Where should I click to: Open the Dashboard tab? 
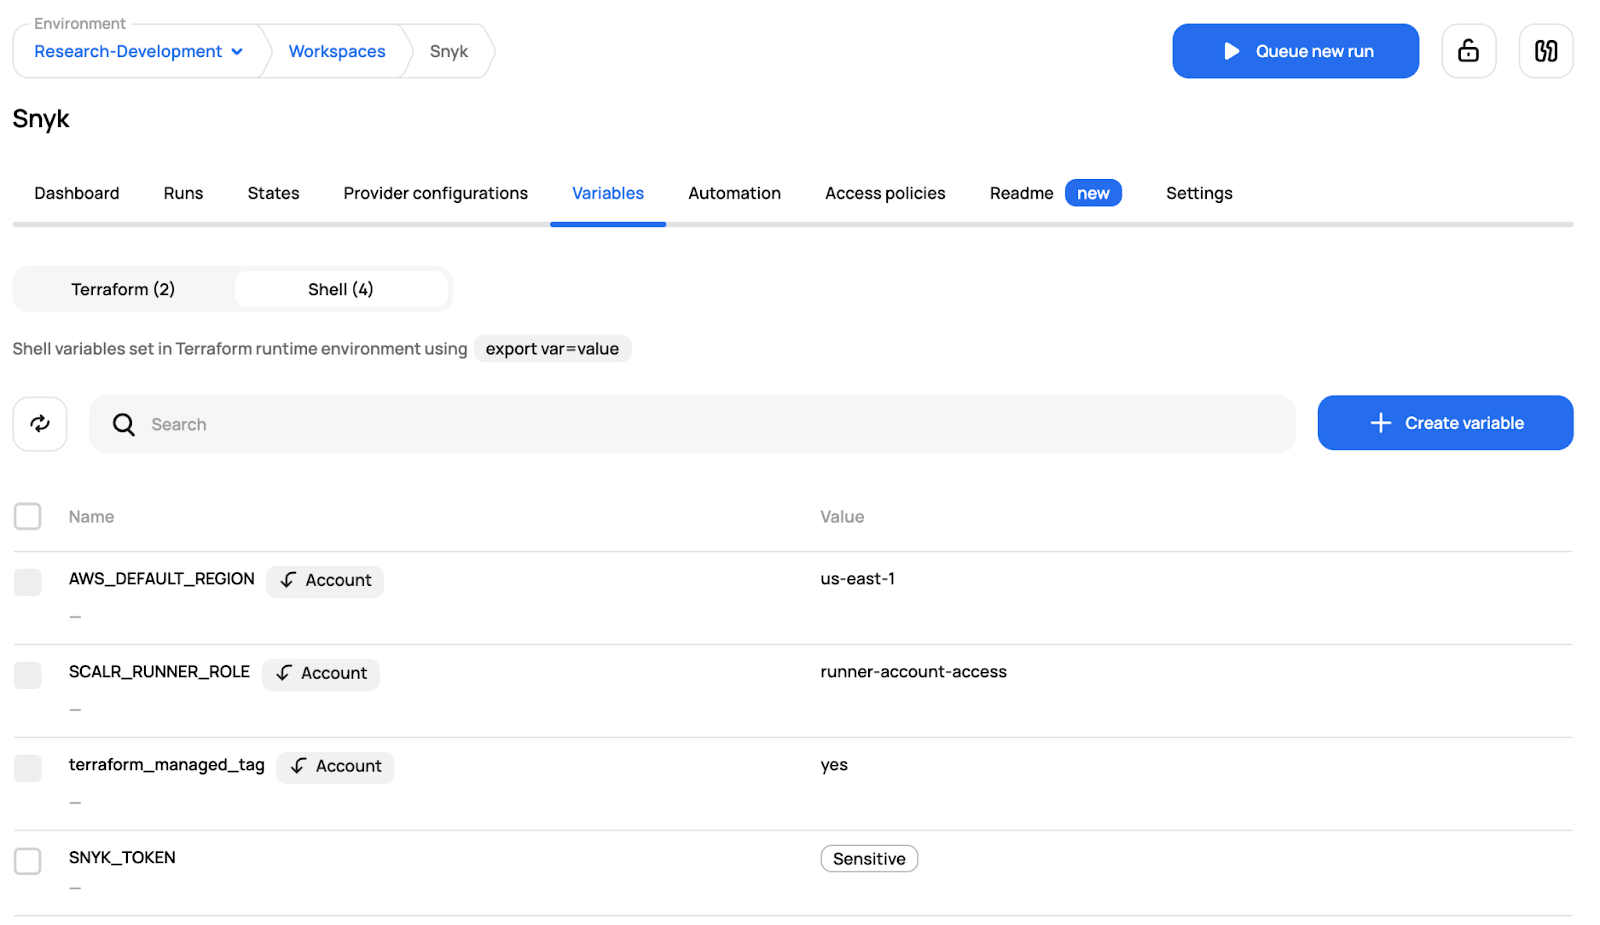pos(77,193)
